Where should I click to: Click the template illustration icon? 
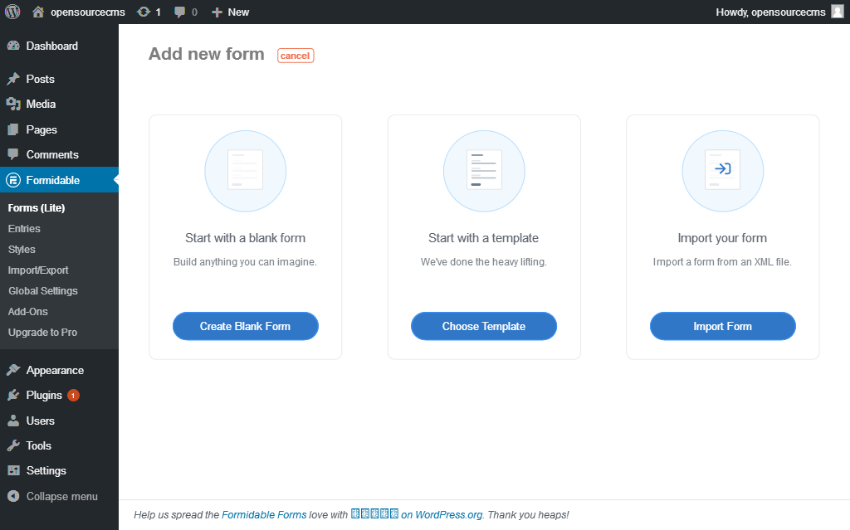coord(484,171)
